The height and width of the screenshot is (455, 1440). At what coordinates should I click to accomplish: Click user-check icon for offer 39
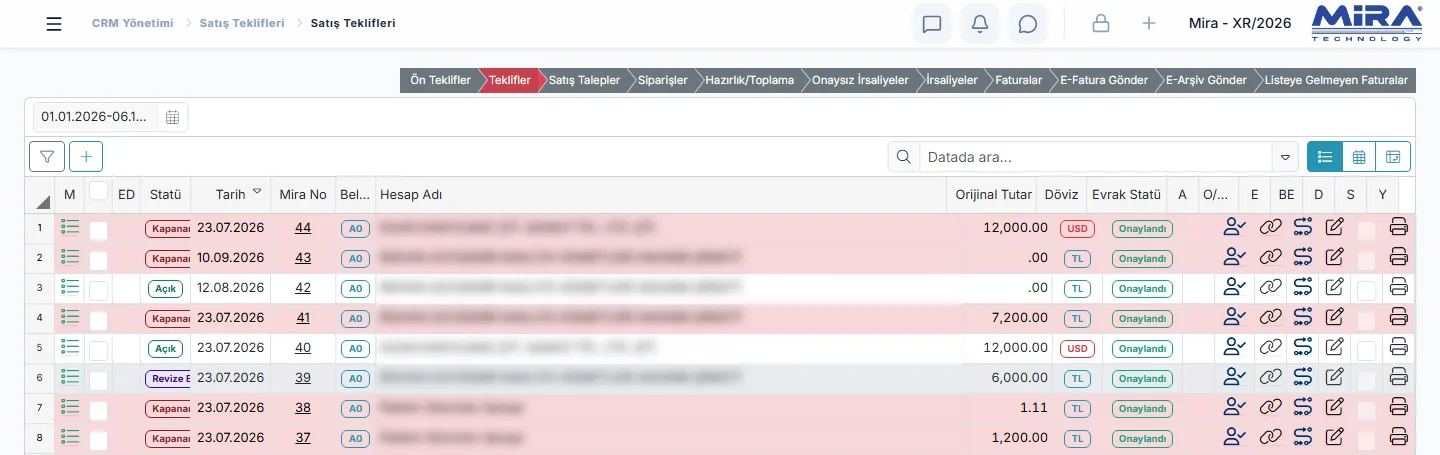tap(1235, 378)
